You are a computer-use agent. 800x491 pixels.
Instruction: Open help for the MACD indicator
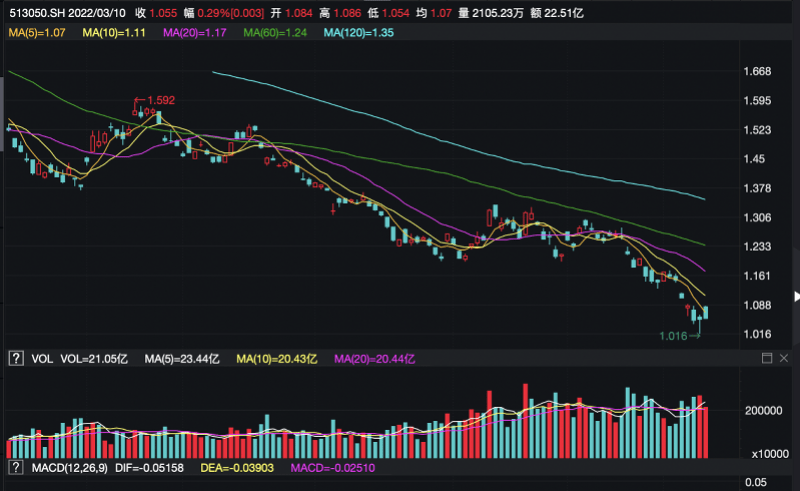(15, 467)
